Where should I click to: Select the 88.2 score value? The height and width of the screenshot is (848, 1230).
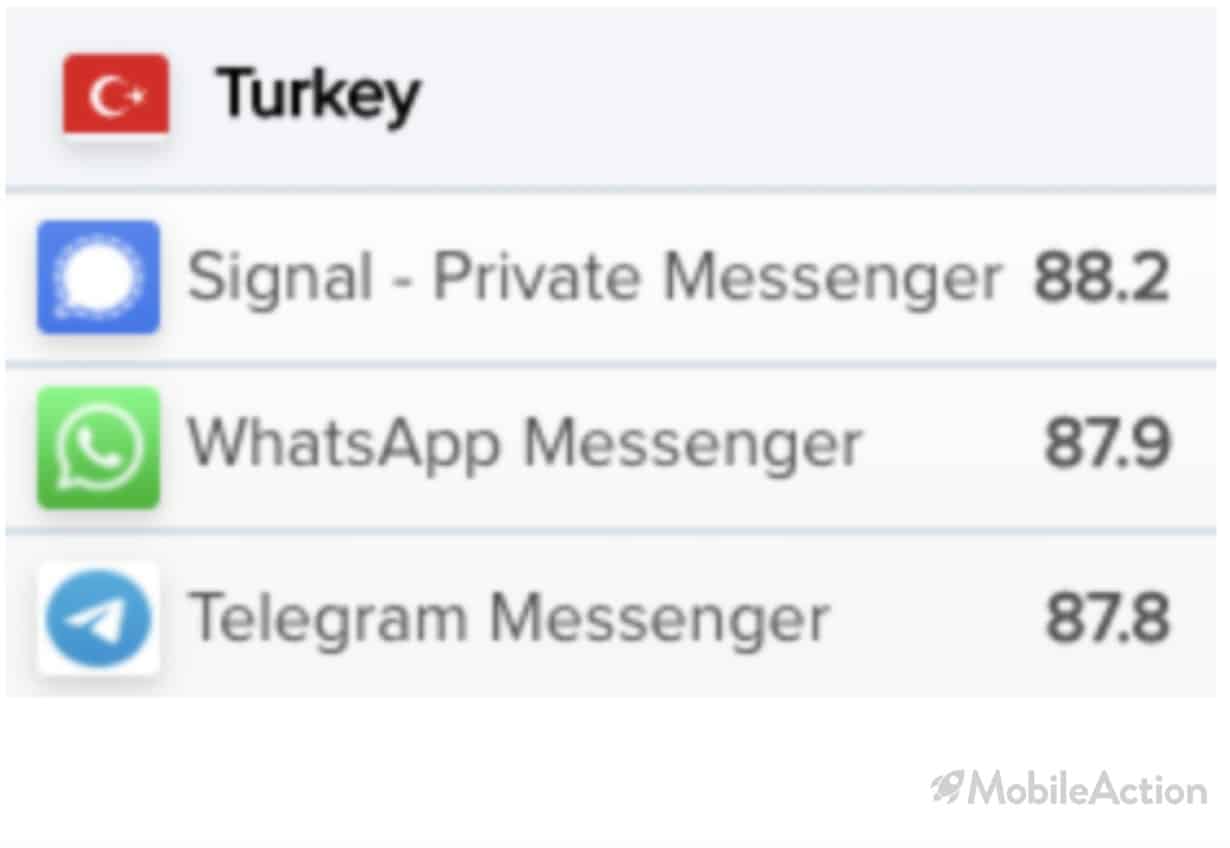(x=1101, y=277)
